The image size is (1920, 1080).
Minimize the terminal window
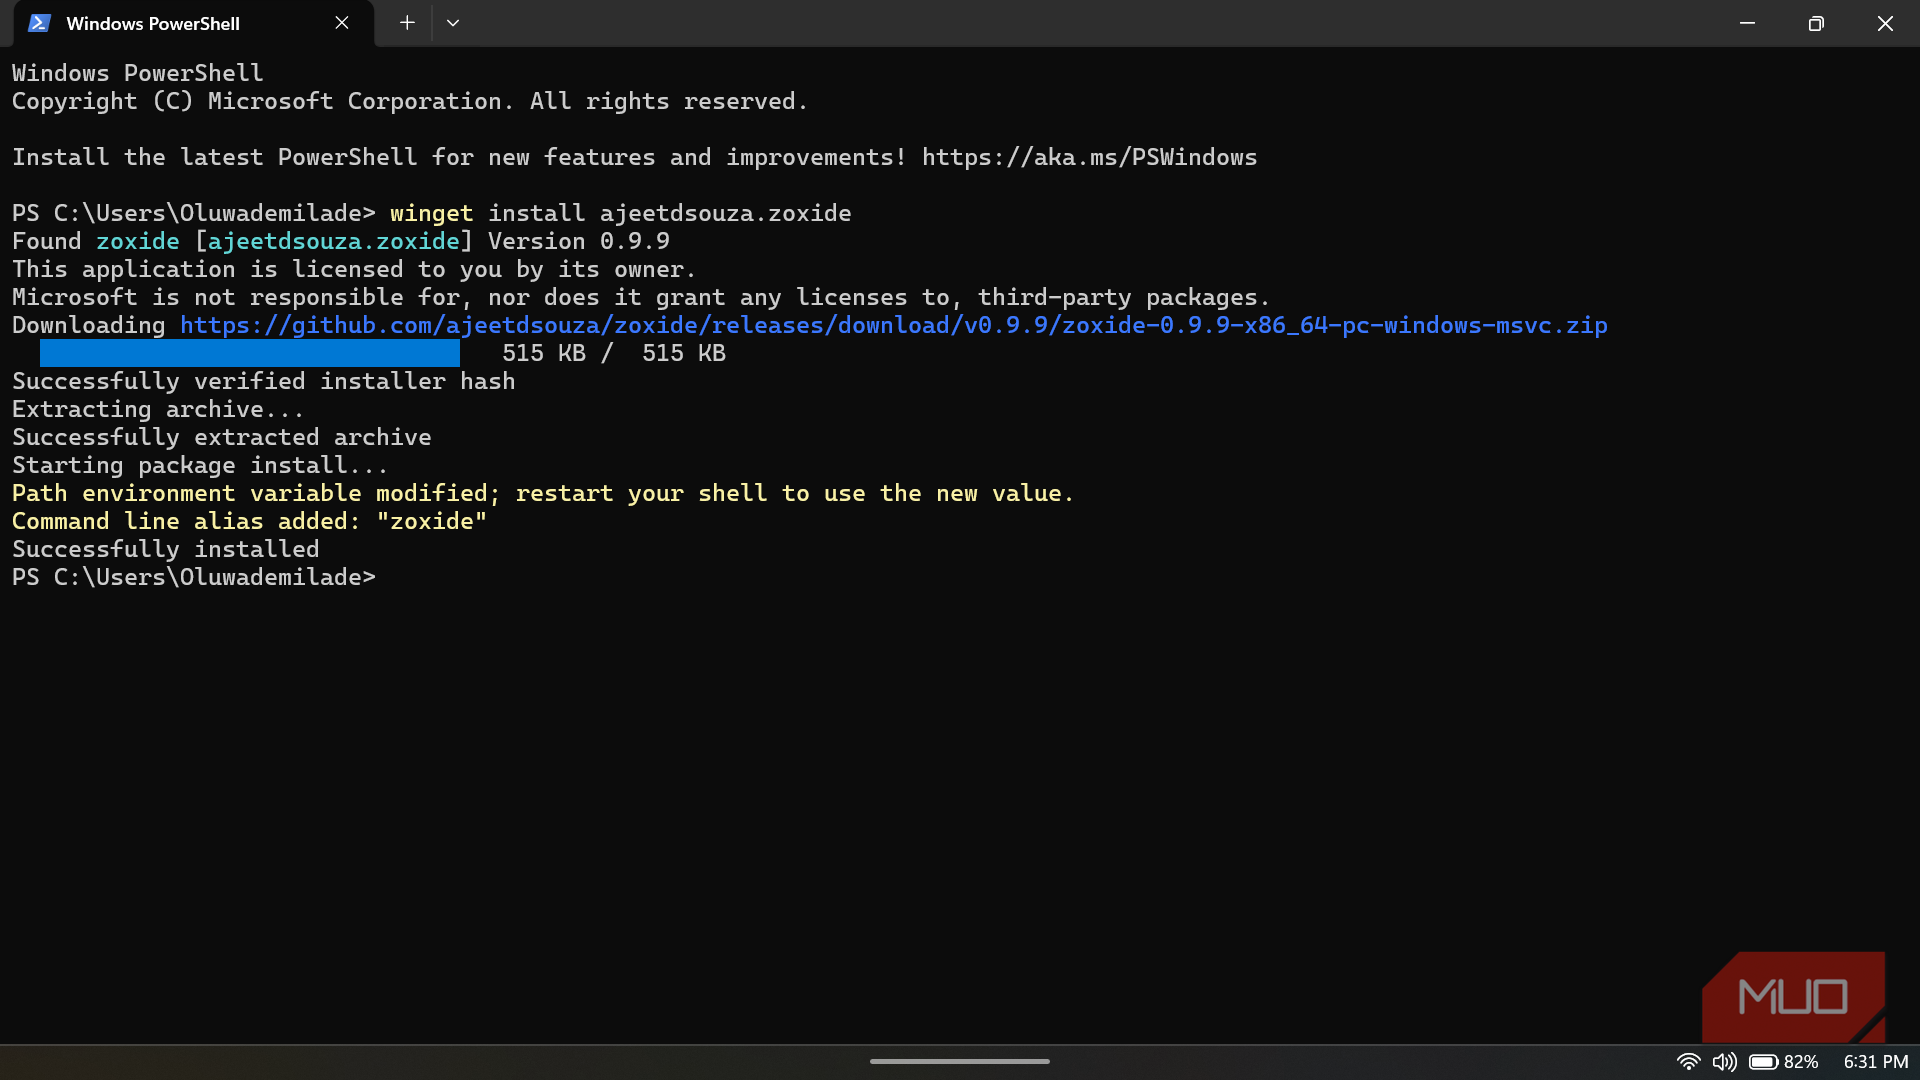(1747, 23)
